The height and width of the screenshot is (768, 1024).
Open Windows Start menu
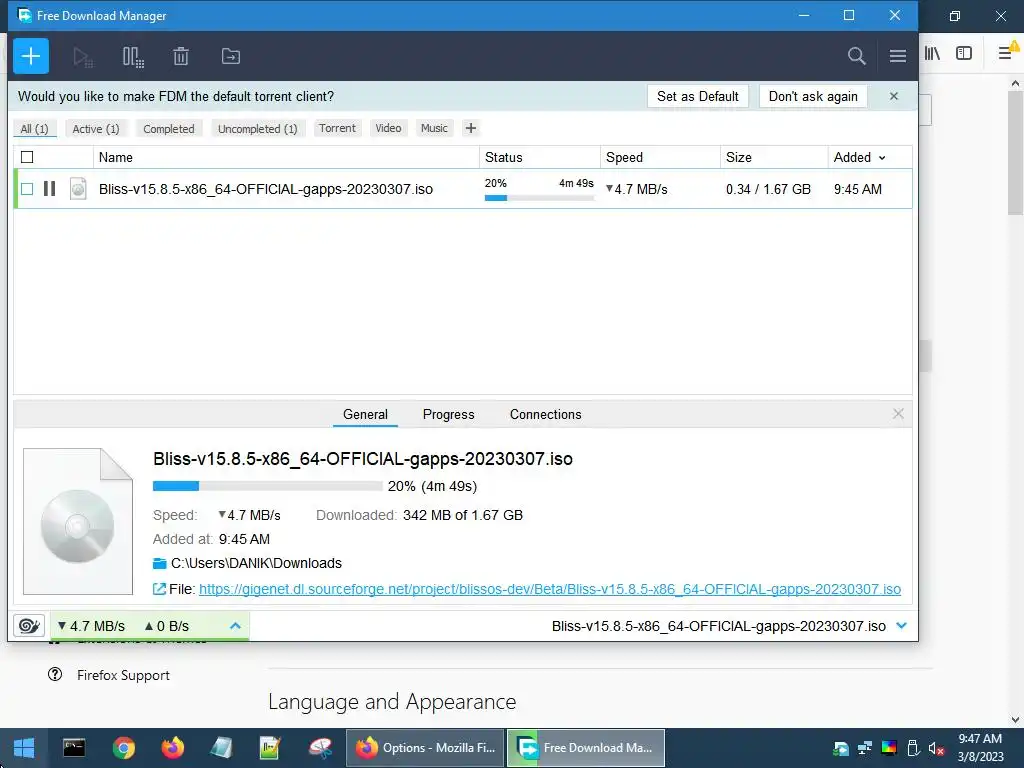click(24, 748)
